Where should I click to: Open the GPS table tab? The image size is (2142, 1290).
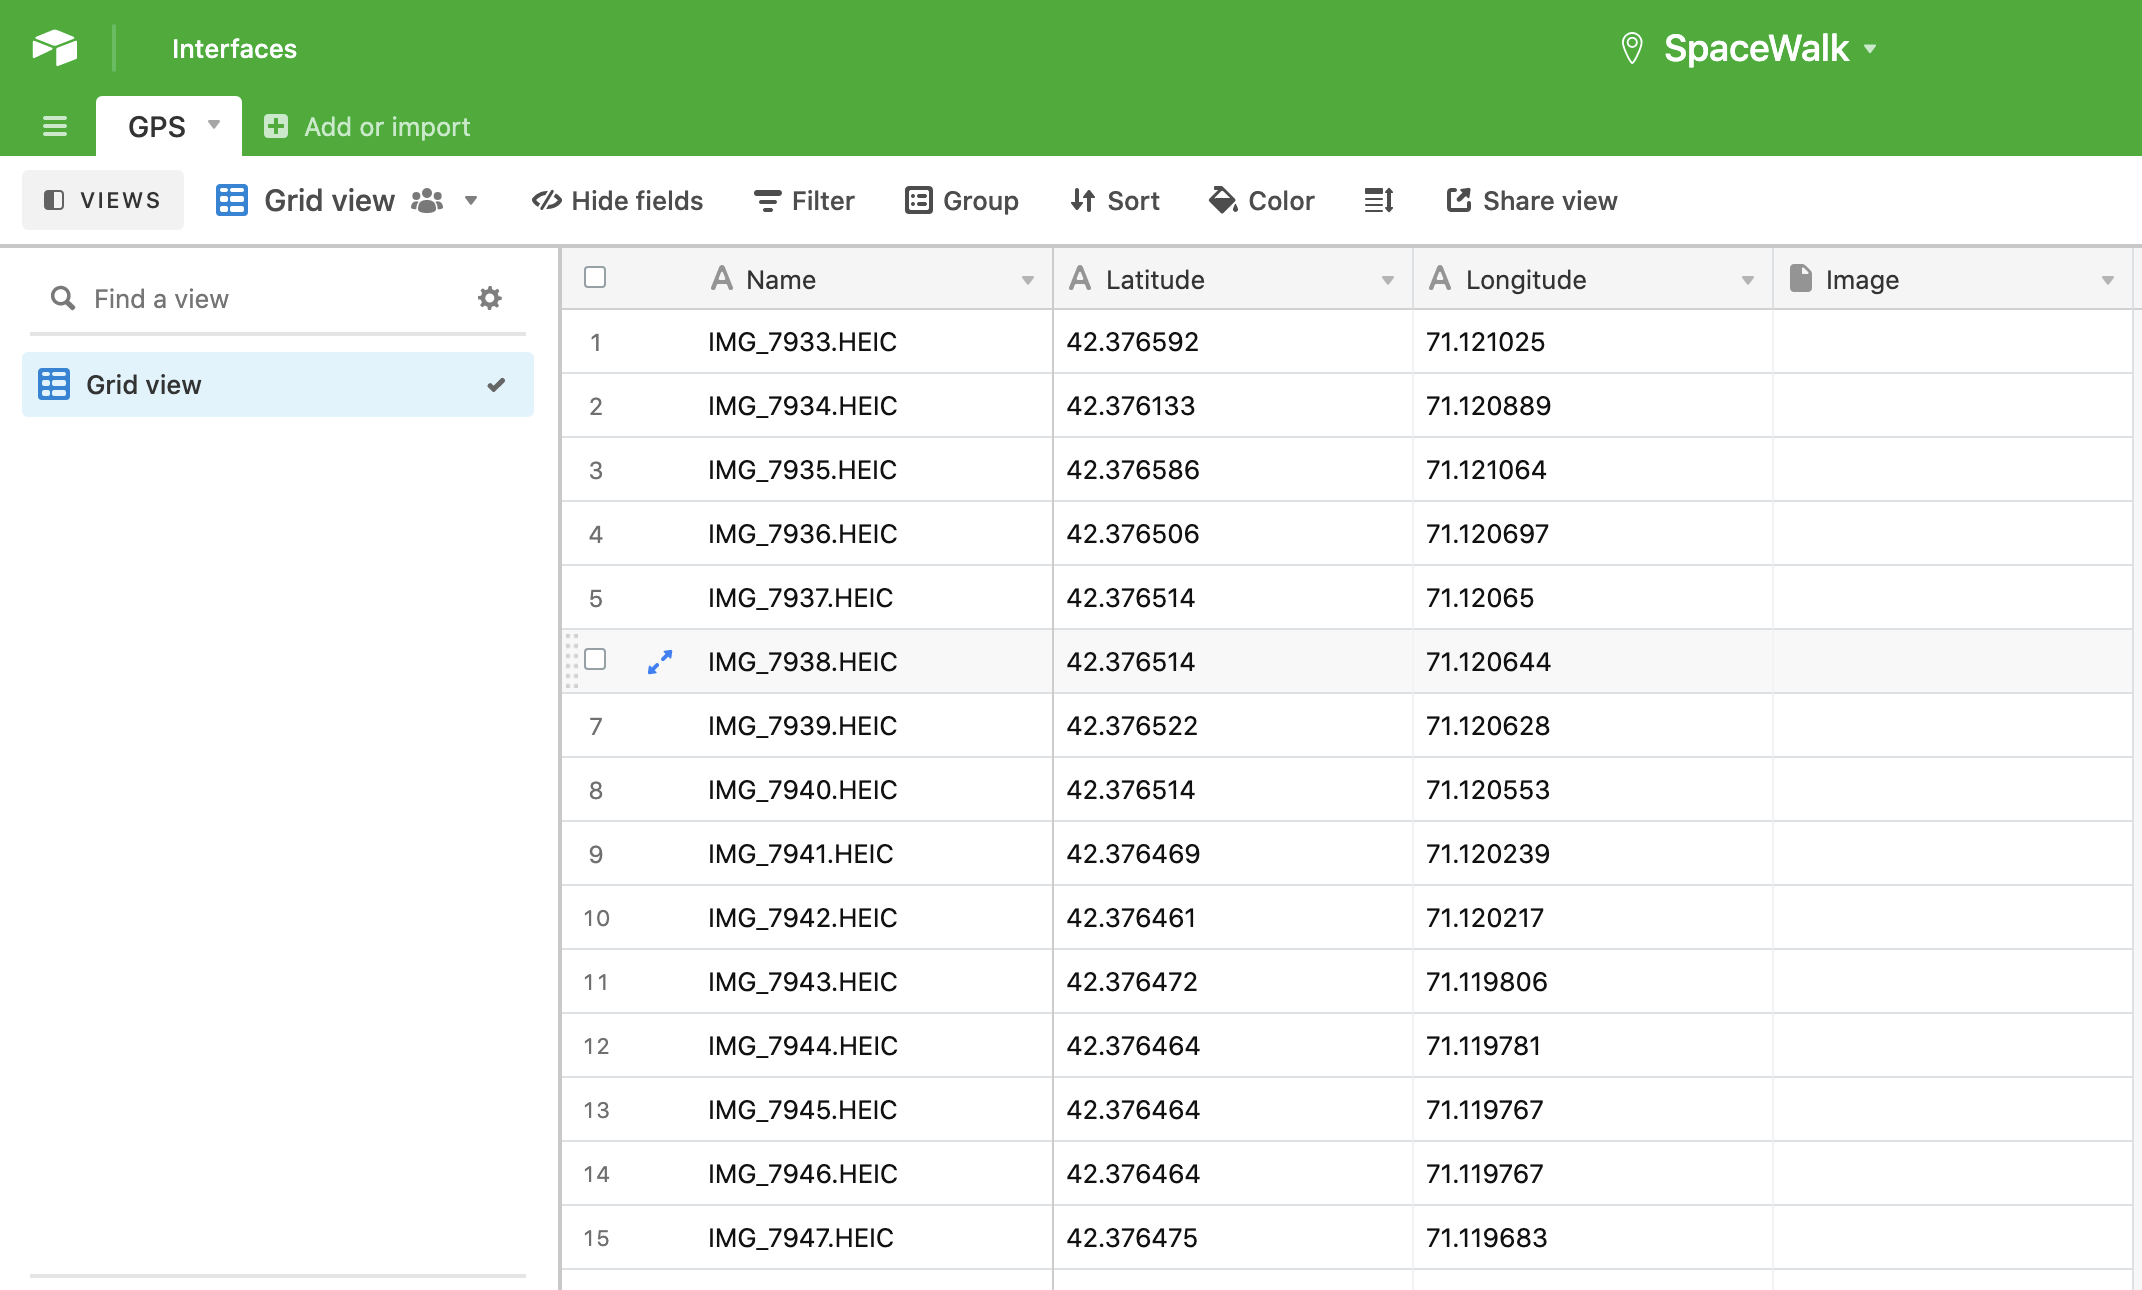click(157, 126)
